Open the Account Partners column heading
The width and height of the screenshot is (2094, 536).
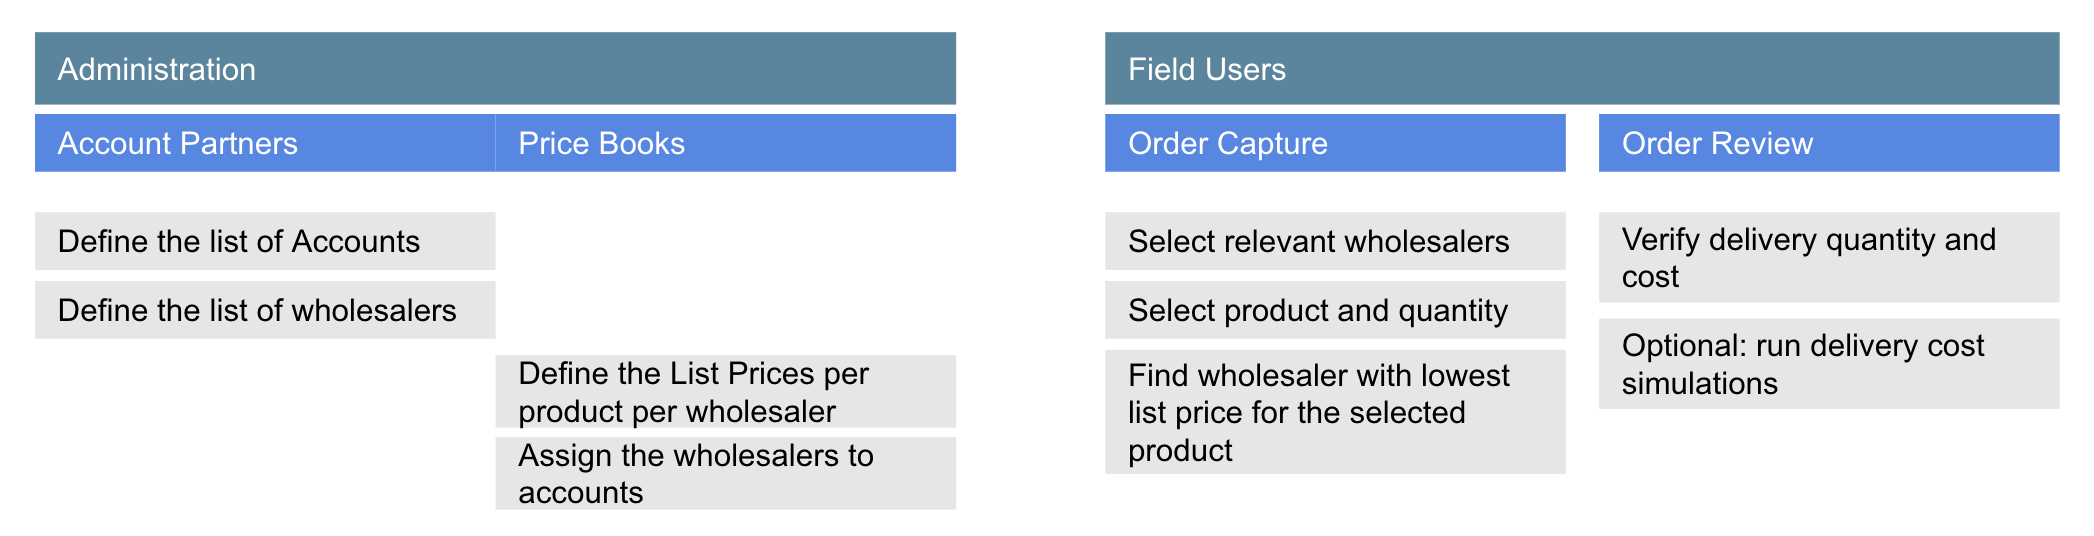coord(265,143)
